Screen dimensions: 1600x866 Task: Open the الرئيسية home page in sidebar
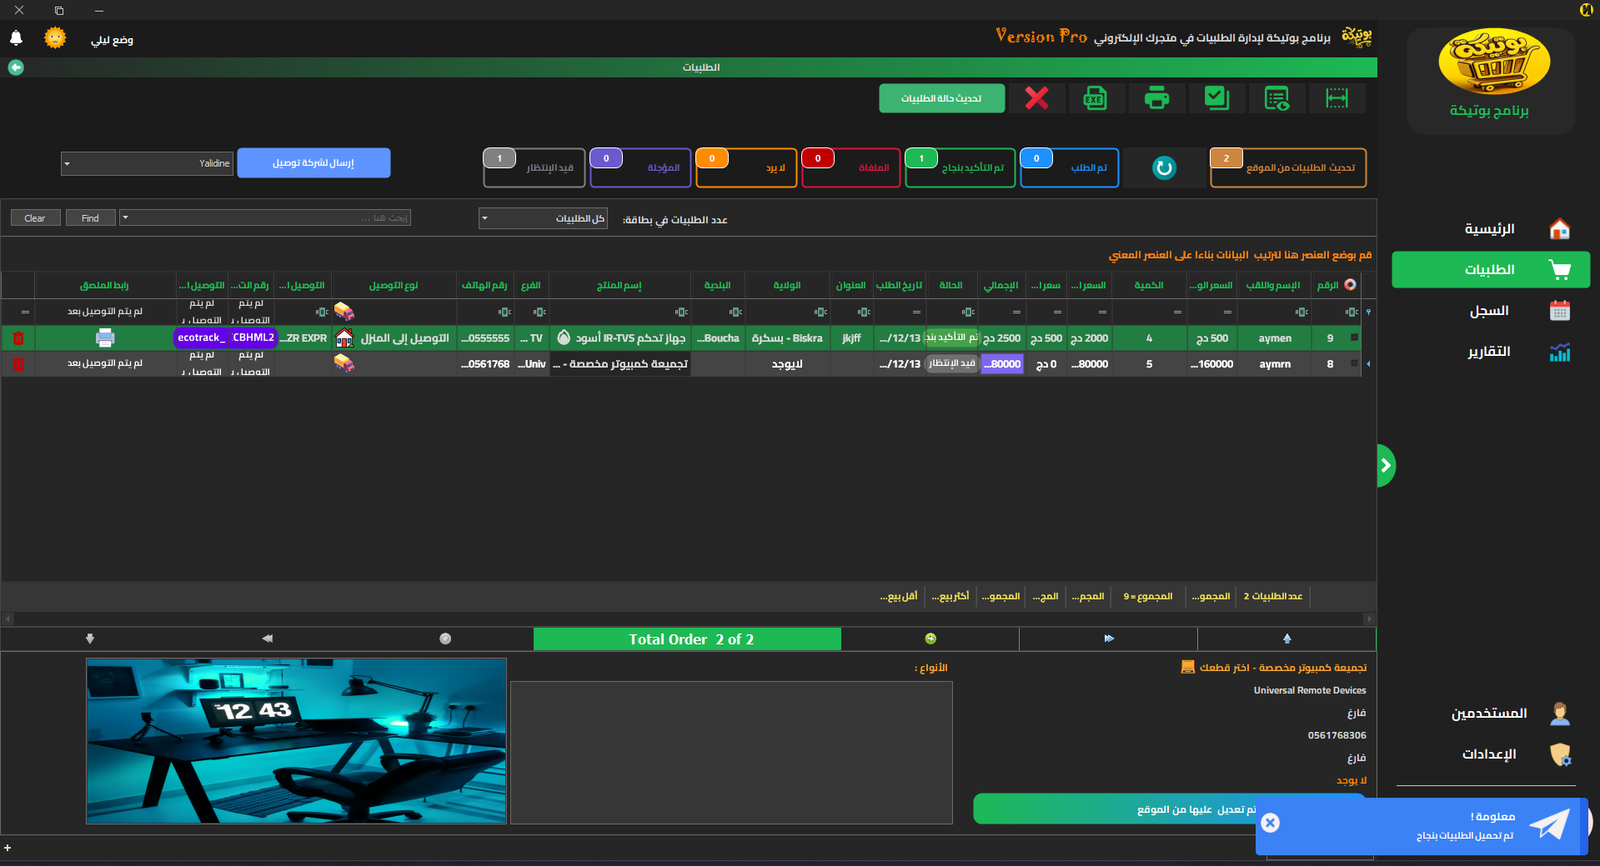coord(1490,229)
